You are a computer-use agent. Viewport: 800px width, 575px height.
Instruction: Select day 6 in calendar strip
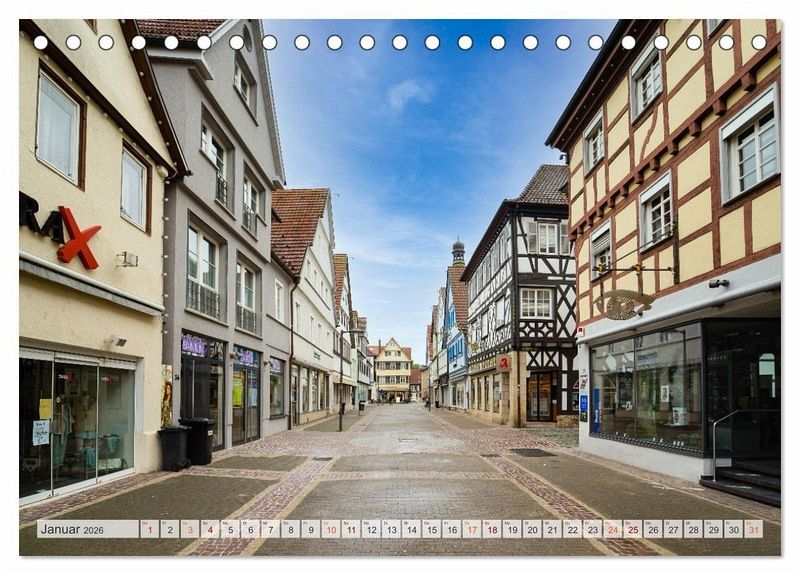pyautogui.click(x=251, y=529)
